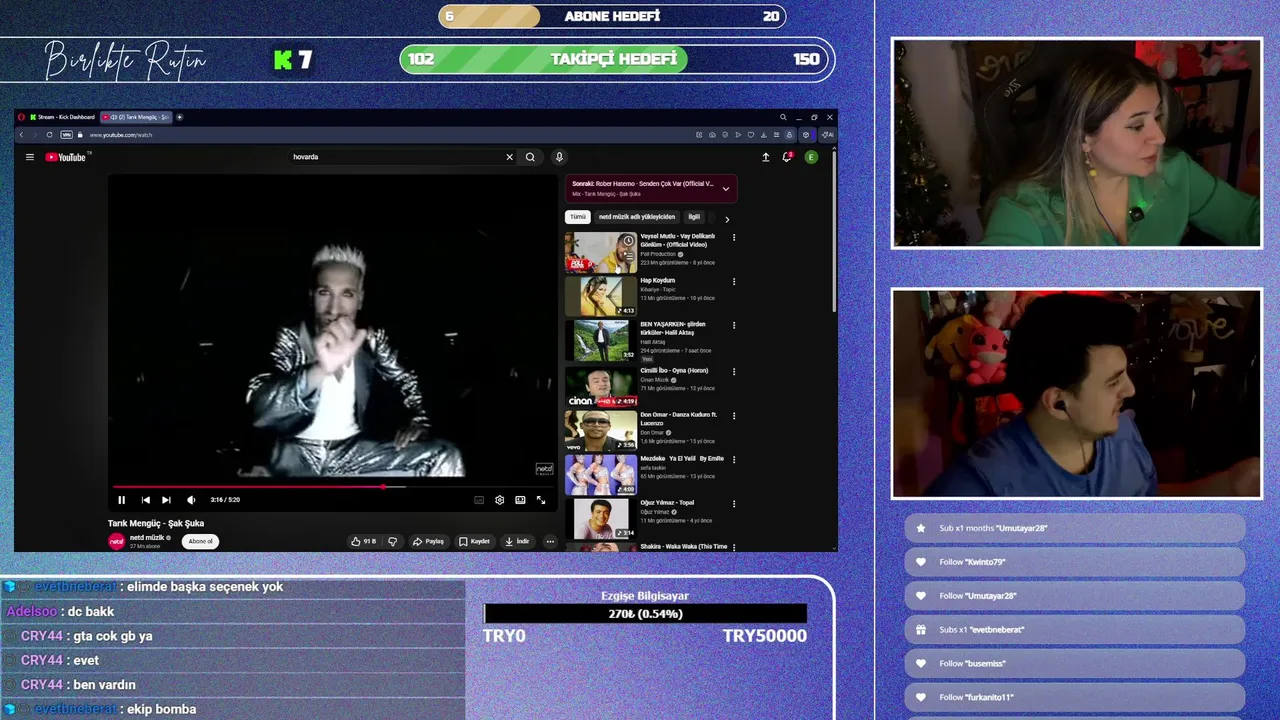Reload the YouTube page
Image resolution: width=1280 pixels, height=720 pixels.
(x=49, y=135)
